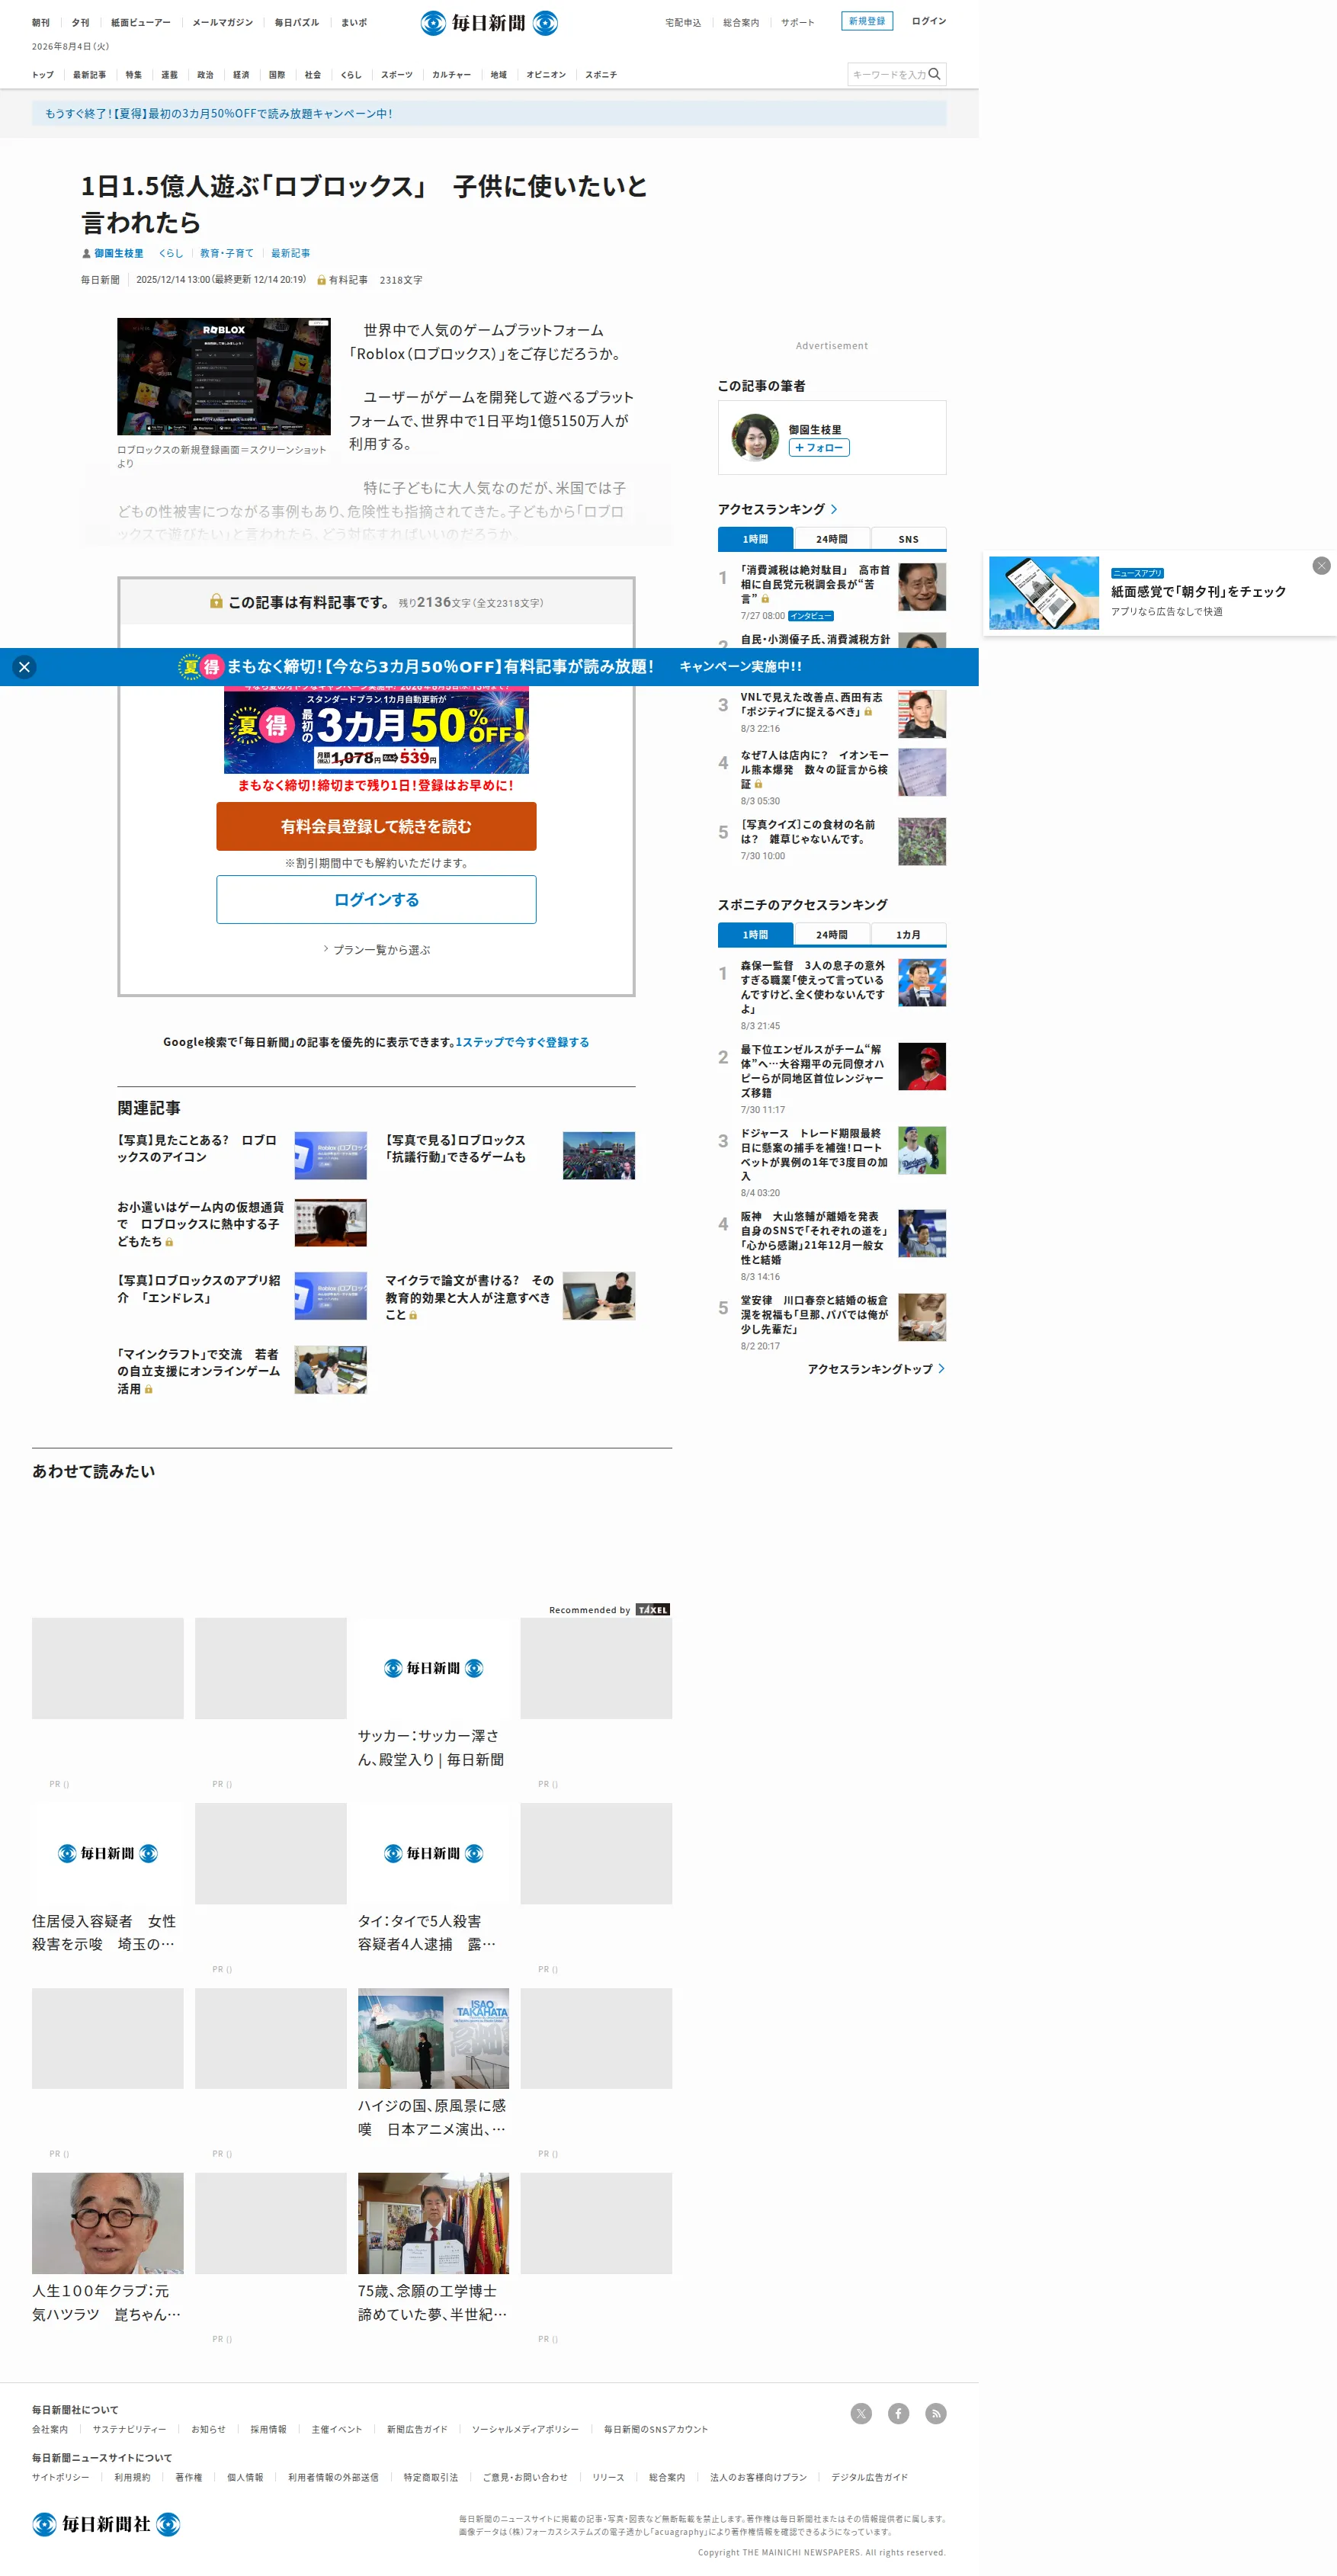Open スポニチ article 堂安律 thumbnail
This screenshot has height=2576, width=1337.
(922, 1317)
